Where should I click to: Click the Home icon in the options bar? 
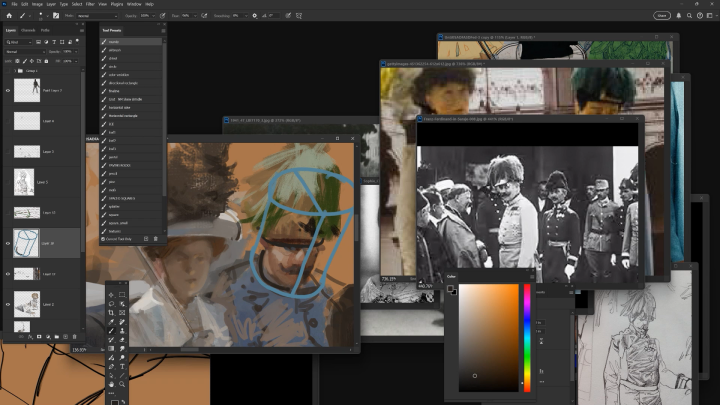pyautogui.click(x=9, y=16)
